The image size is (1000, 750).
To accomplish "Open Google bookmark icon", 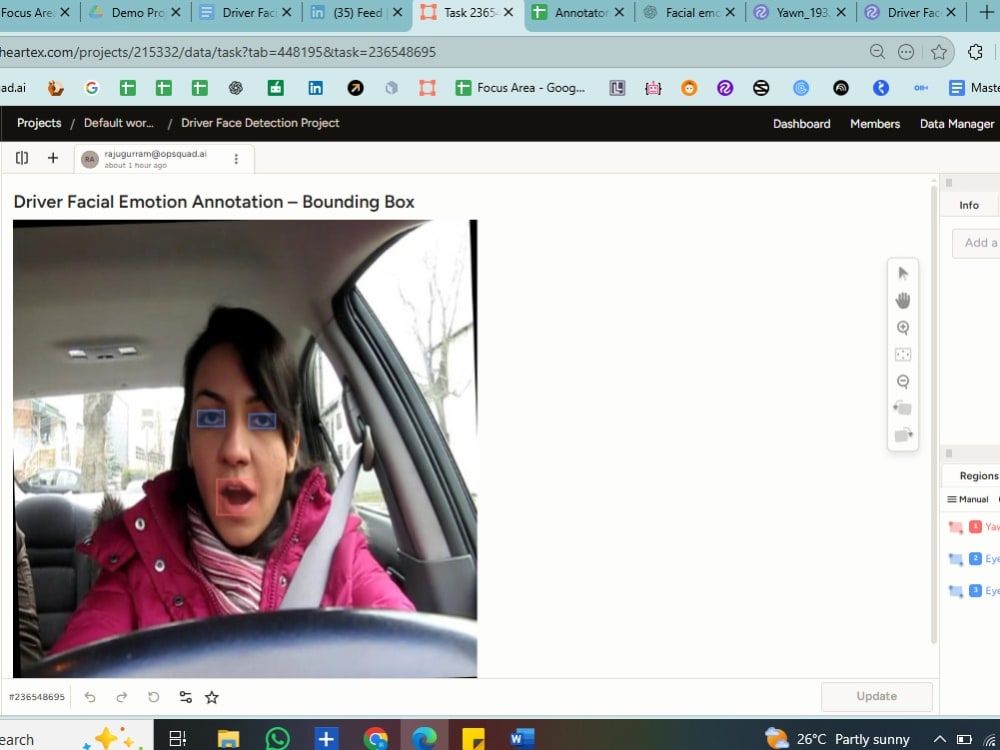I will (92, 88).
